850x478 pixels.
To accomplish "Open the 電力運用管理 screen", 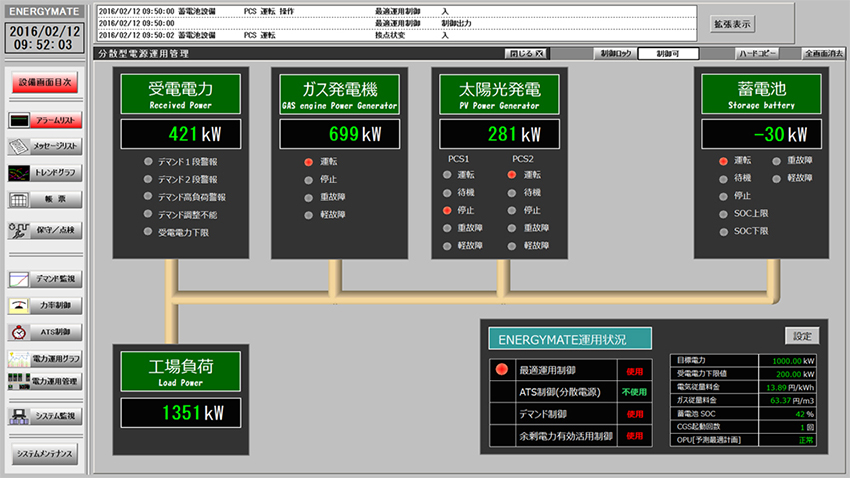I will coord(45,381).
